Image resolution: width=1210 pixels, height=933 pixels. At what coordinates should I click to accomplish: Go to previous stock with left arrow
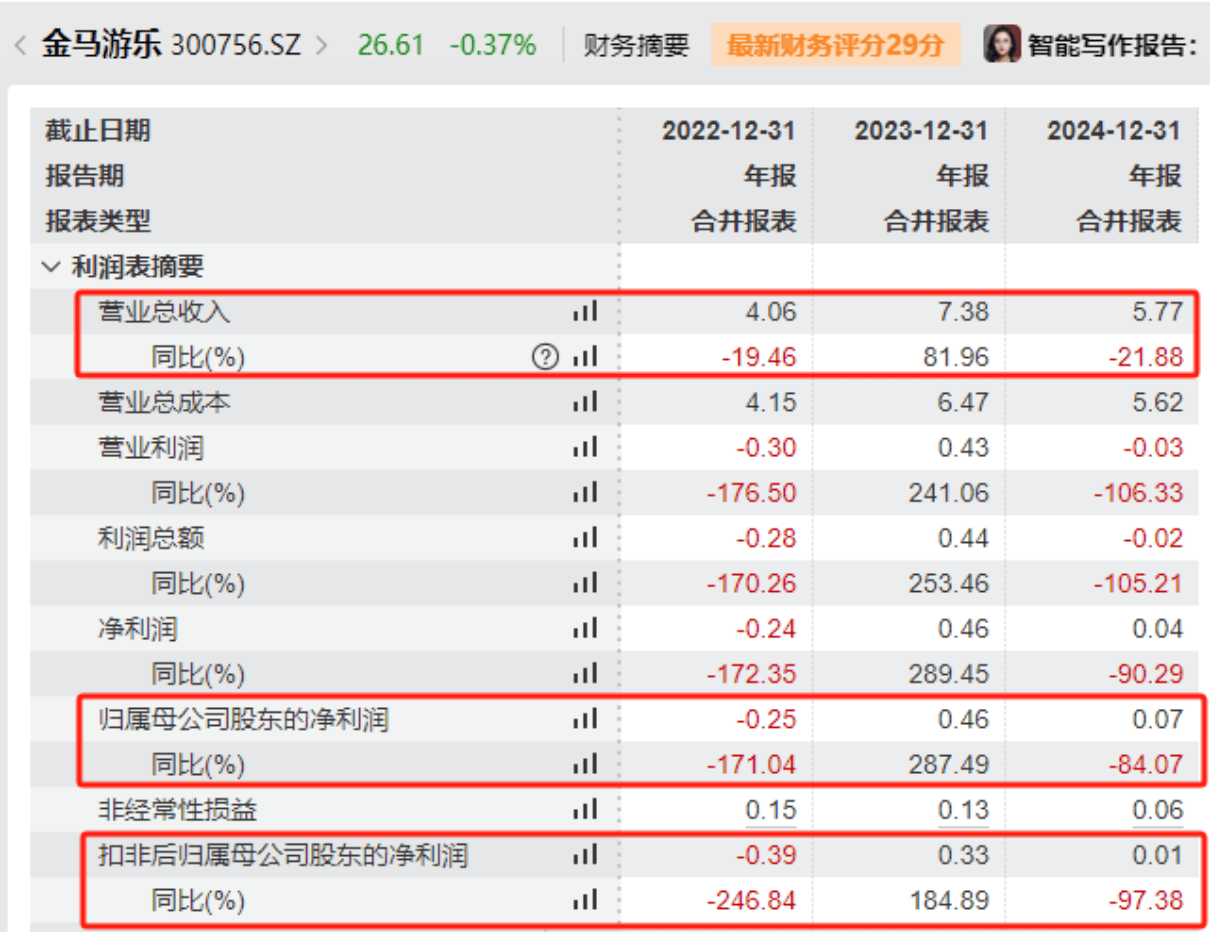point(19,45)
